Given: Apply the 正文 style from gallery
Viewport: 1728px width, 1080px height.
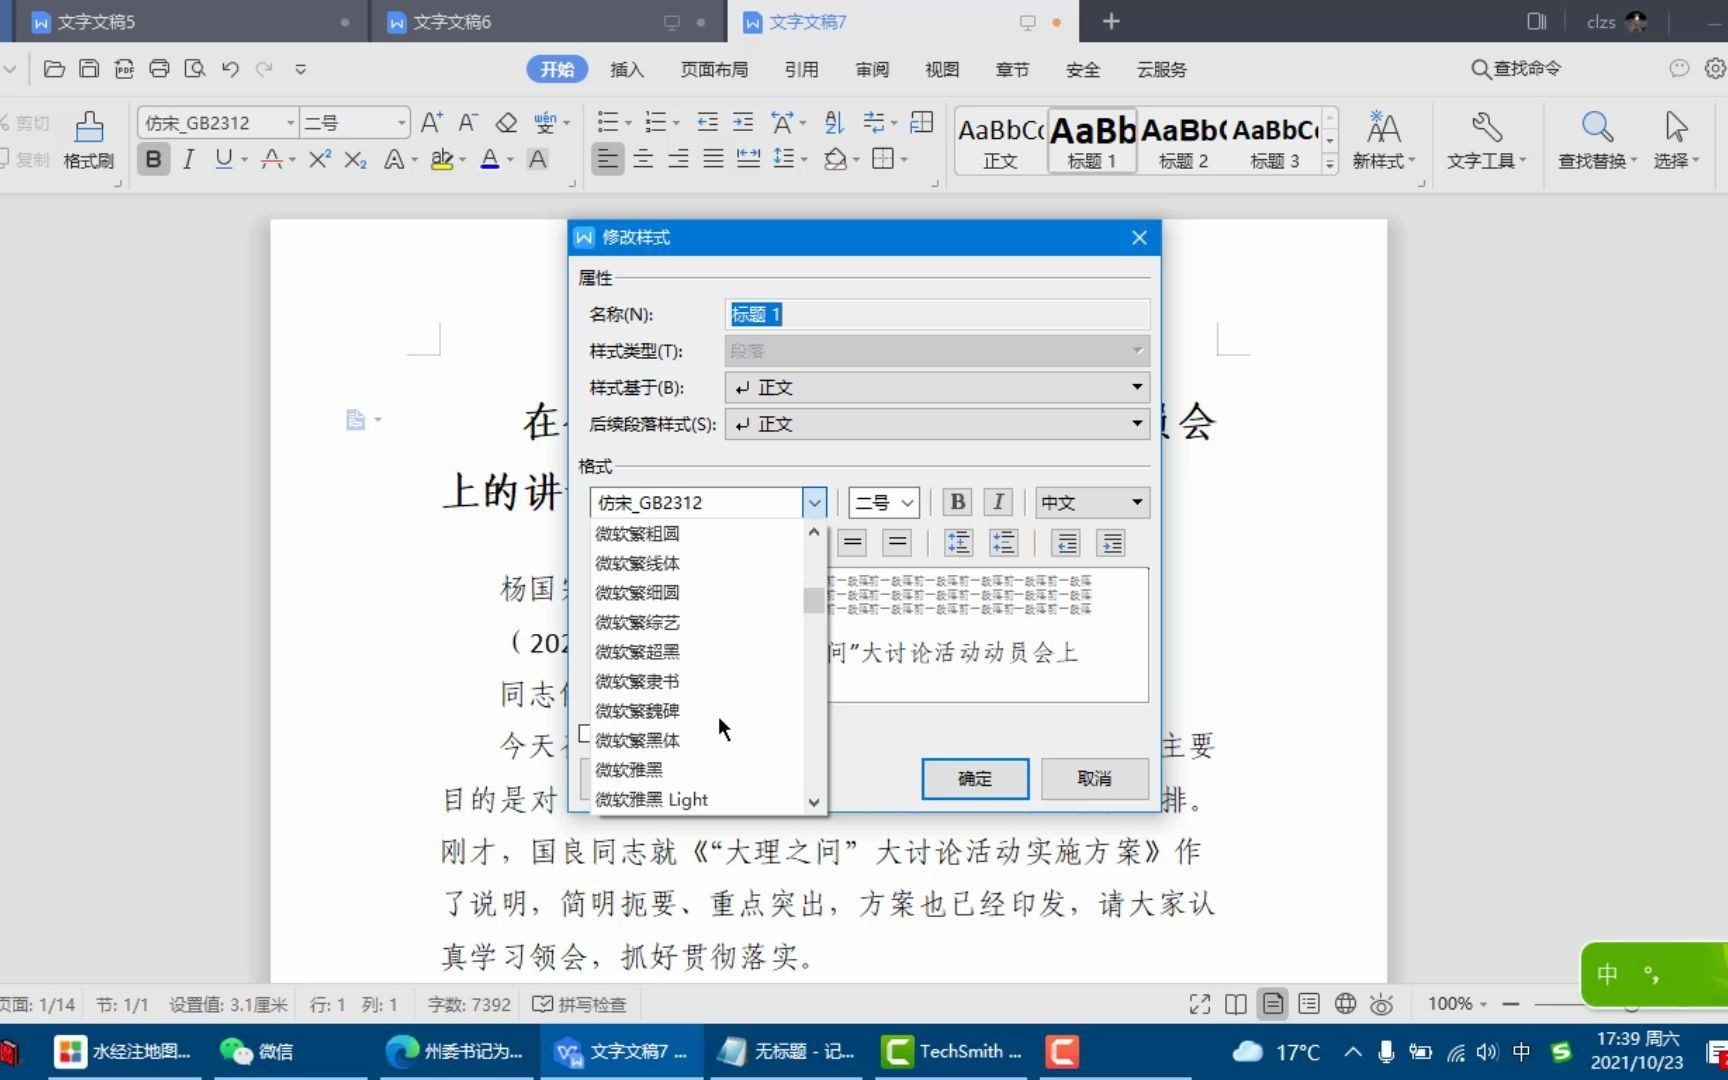Looking at the screenshot, I should pos(1001,141).
